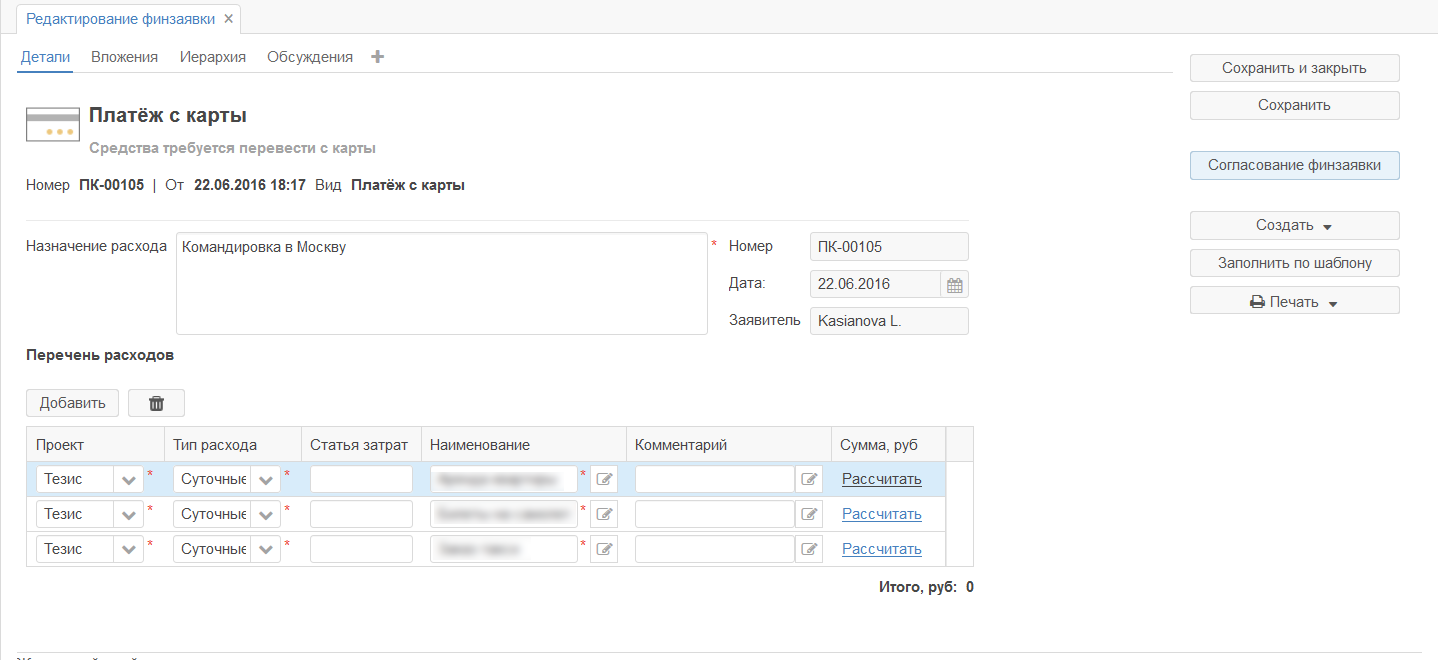The image size is (1438, 660).
Task: Click the Статья затрат column header
Action: pyautogui.click(x=361, y=445)
